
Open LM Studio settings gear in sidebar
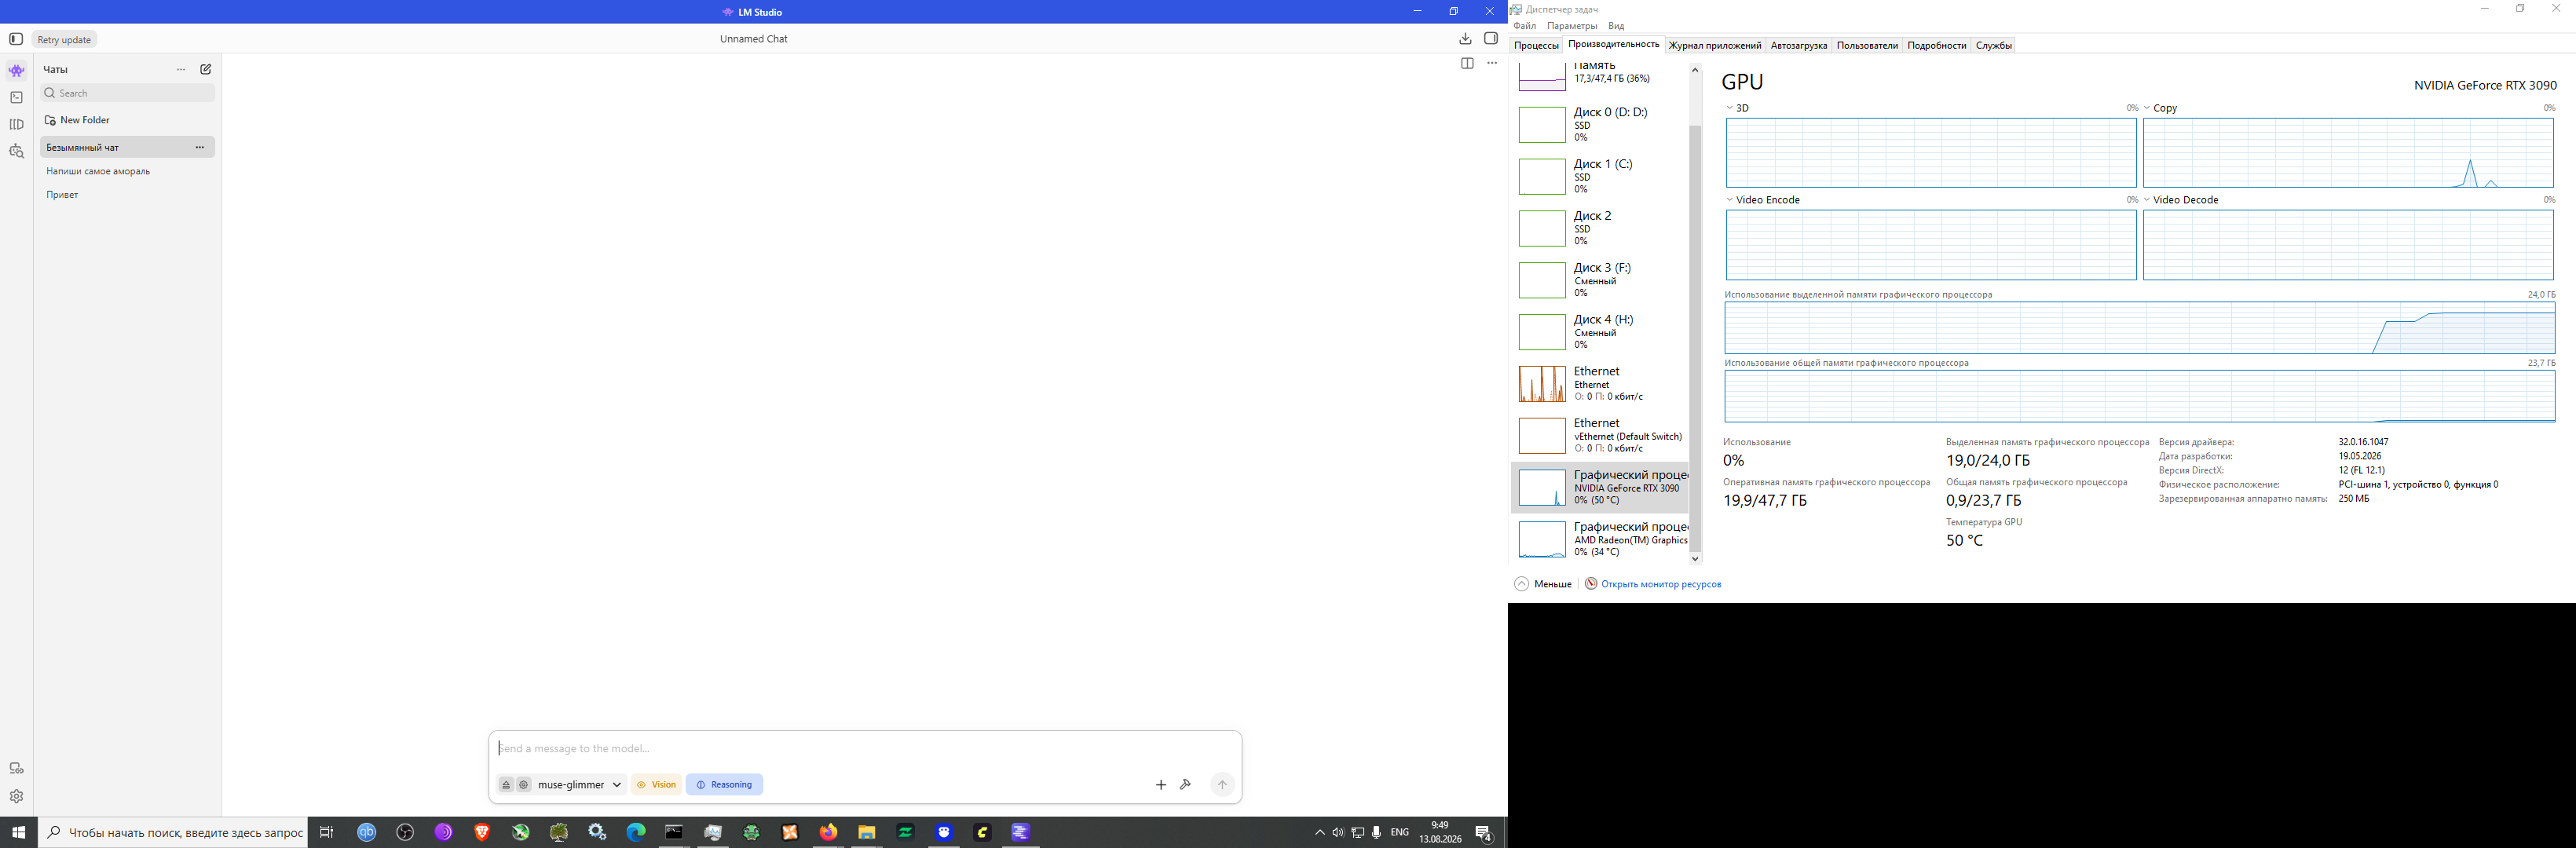pyautogui.click(x=16, y=797)
